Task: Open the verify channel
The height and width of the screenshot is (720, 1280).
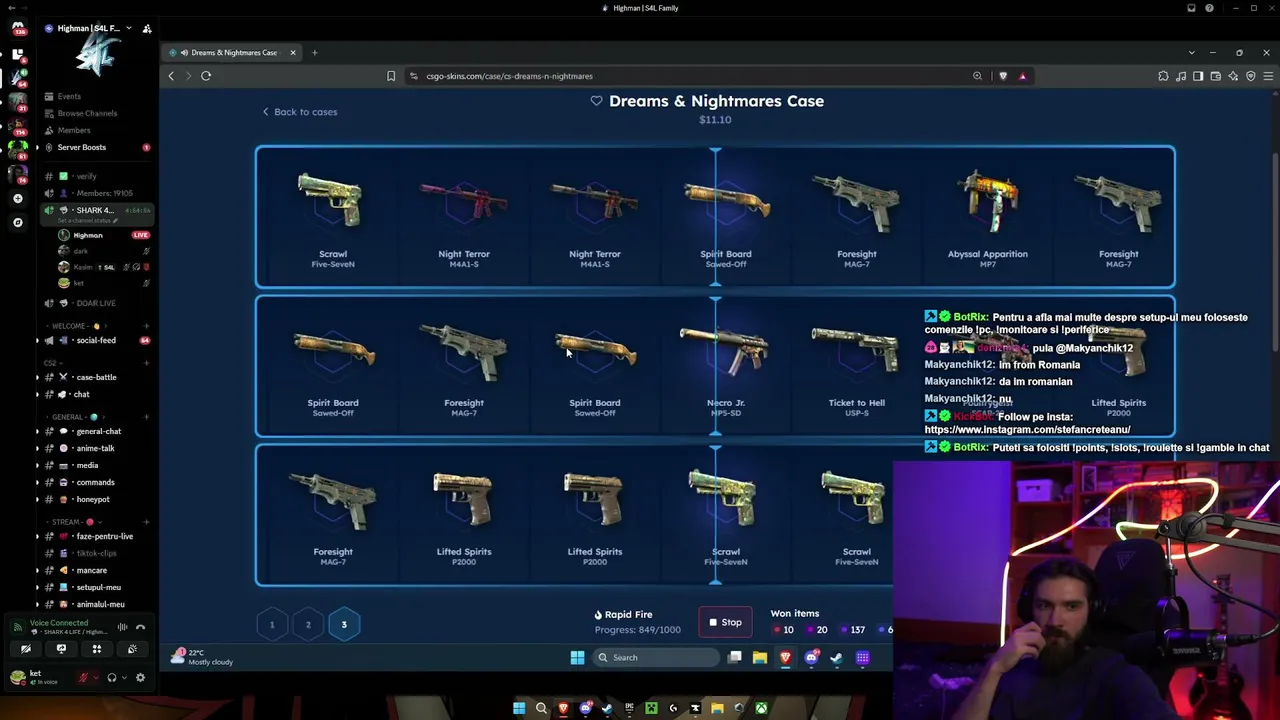Action: click(x=86, y=177)
